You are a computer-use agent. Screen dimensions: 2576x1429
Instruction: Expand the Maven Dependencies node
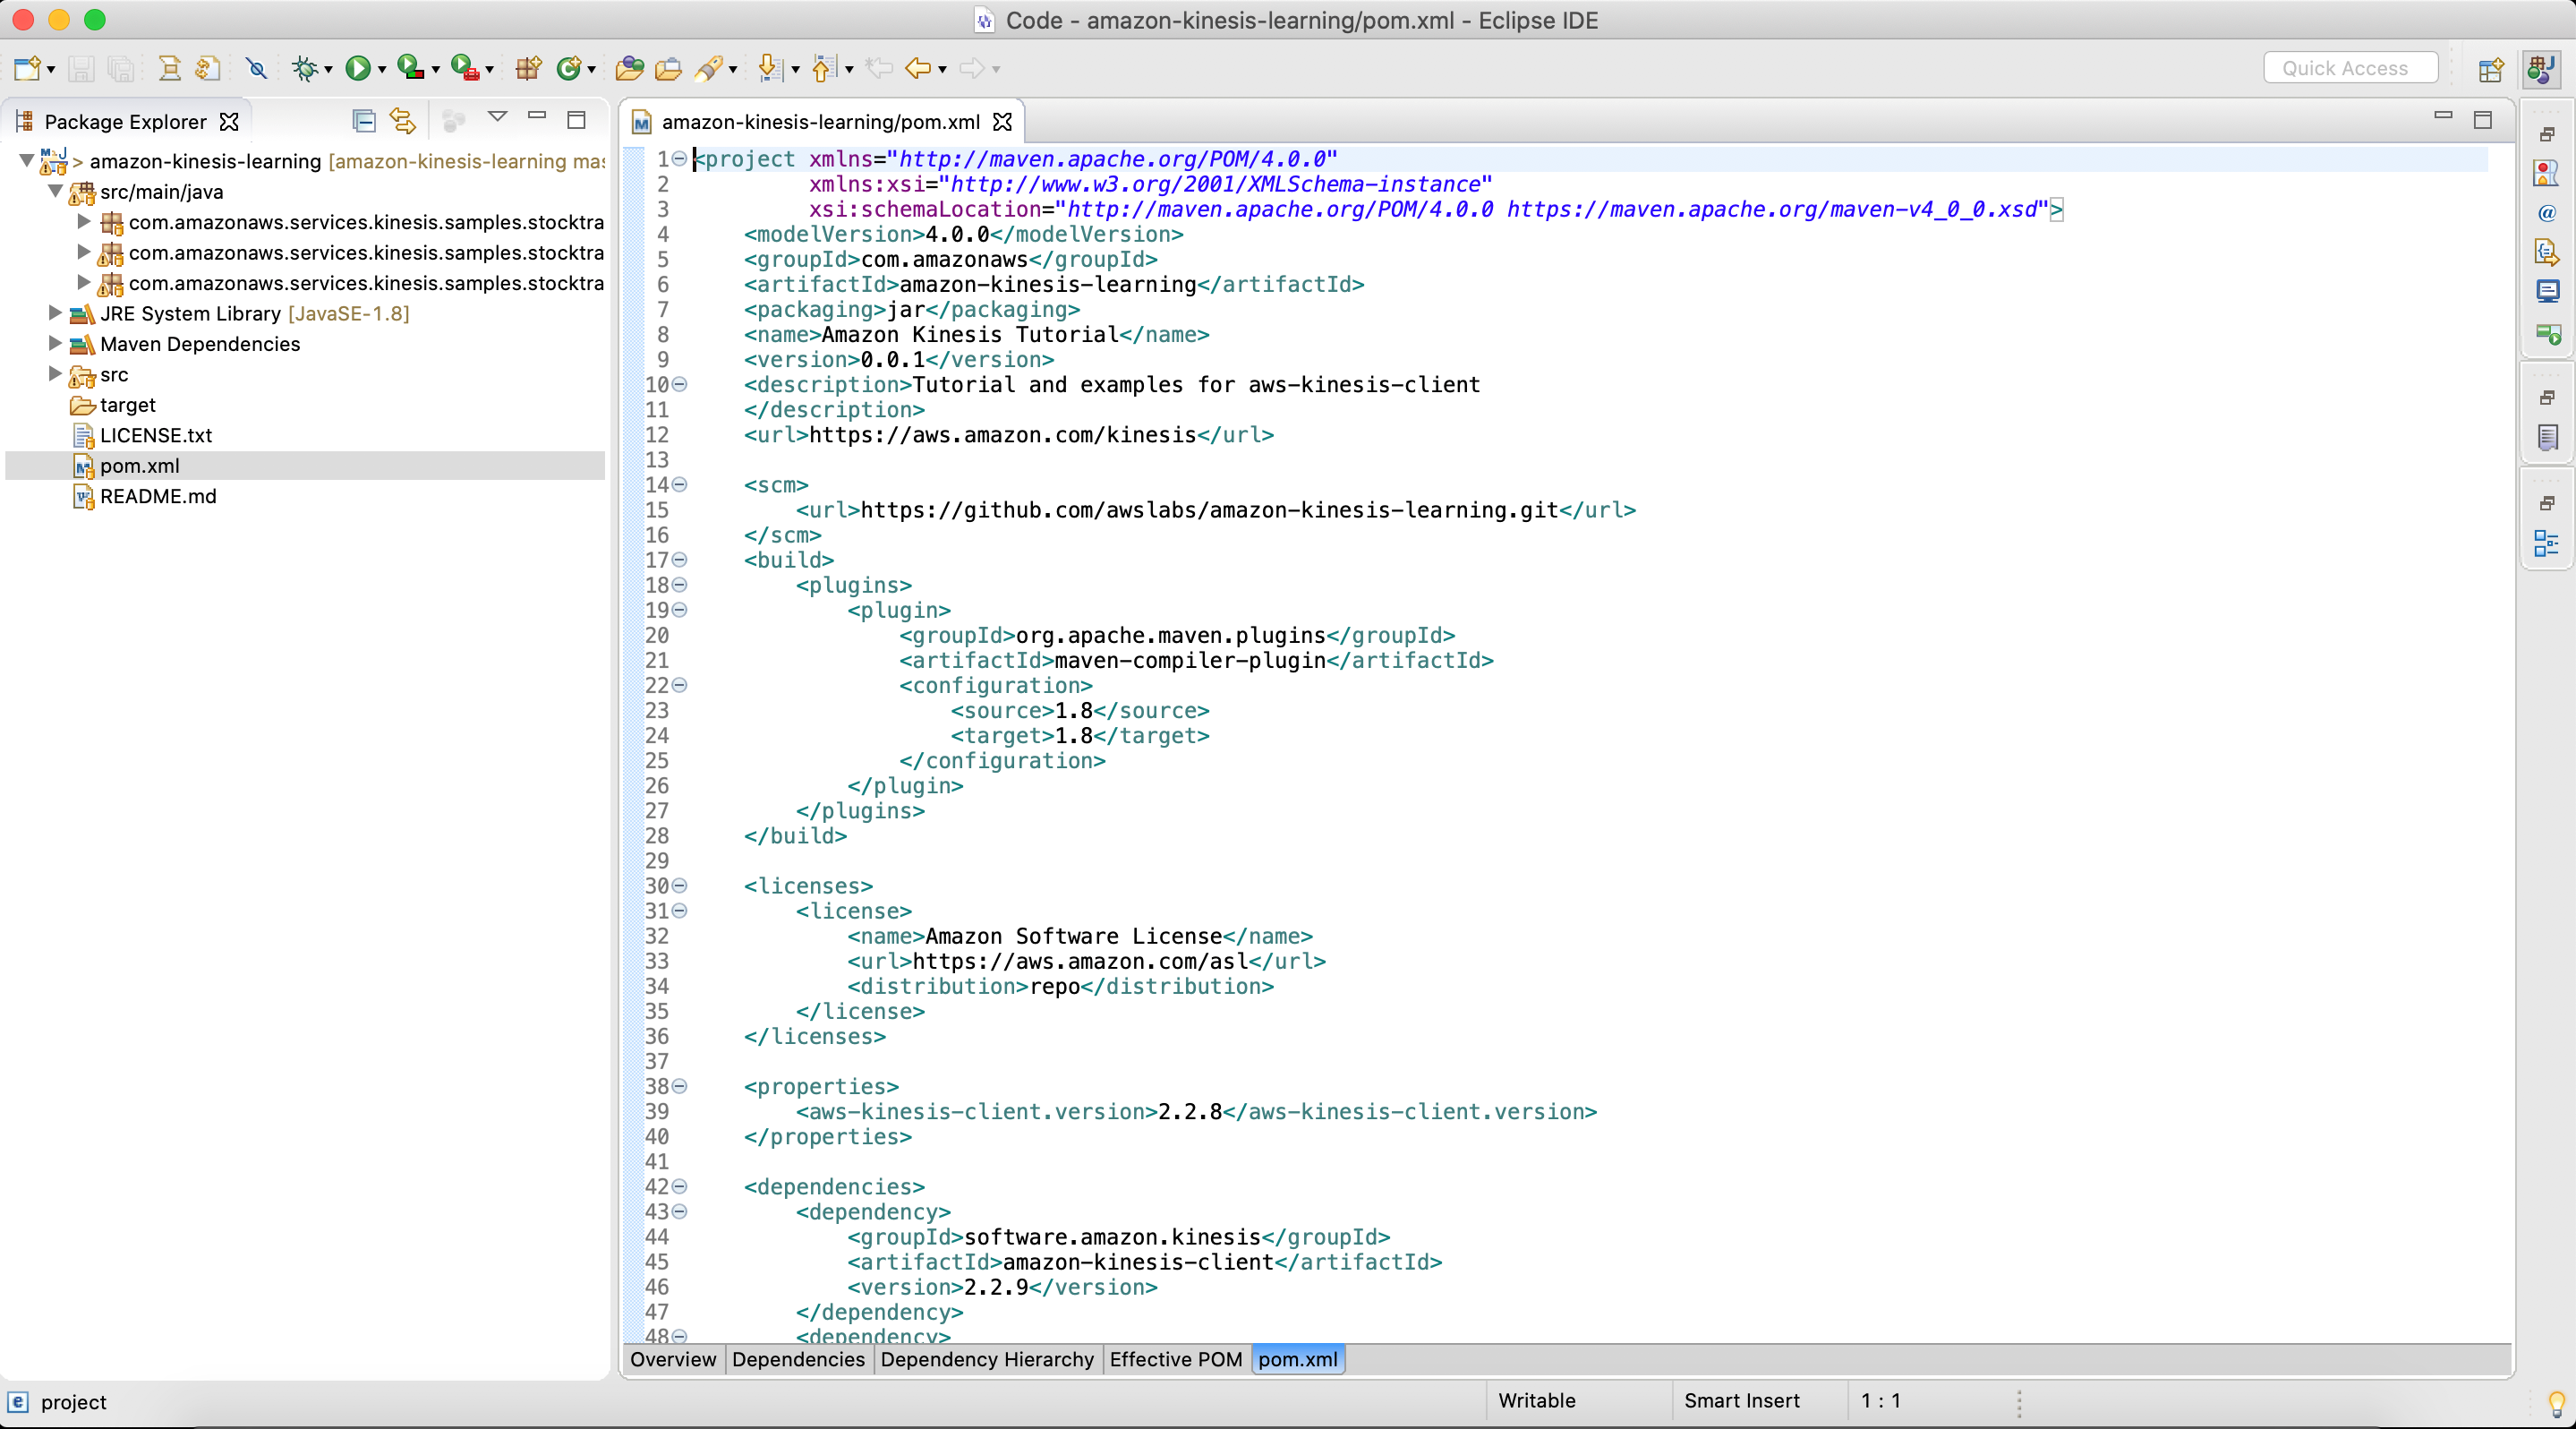tap(55, 343)
